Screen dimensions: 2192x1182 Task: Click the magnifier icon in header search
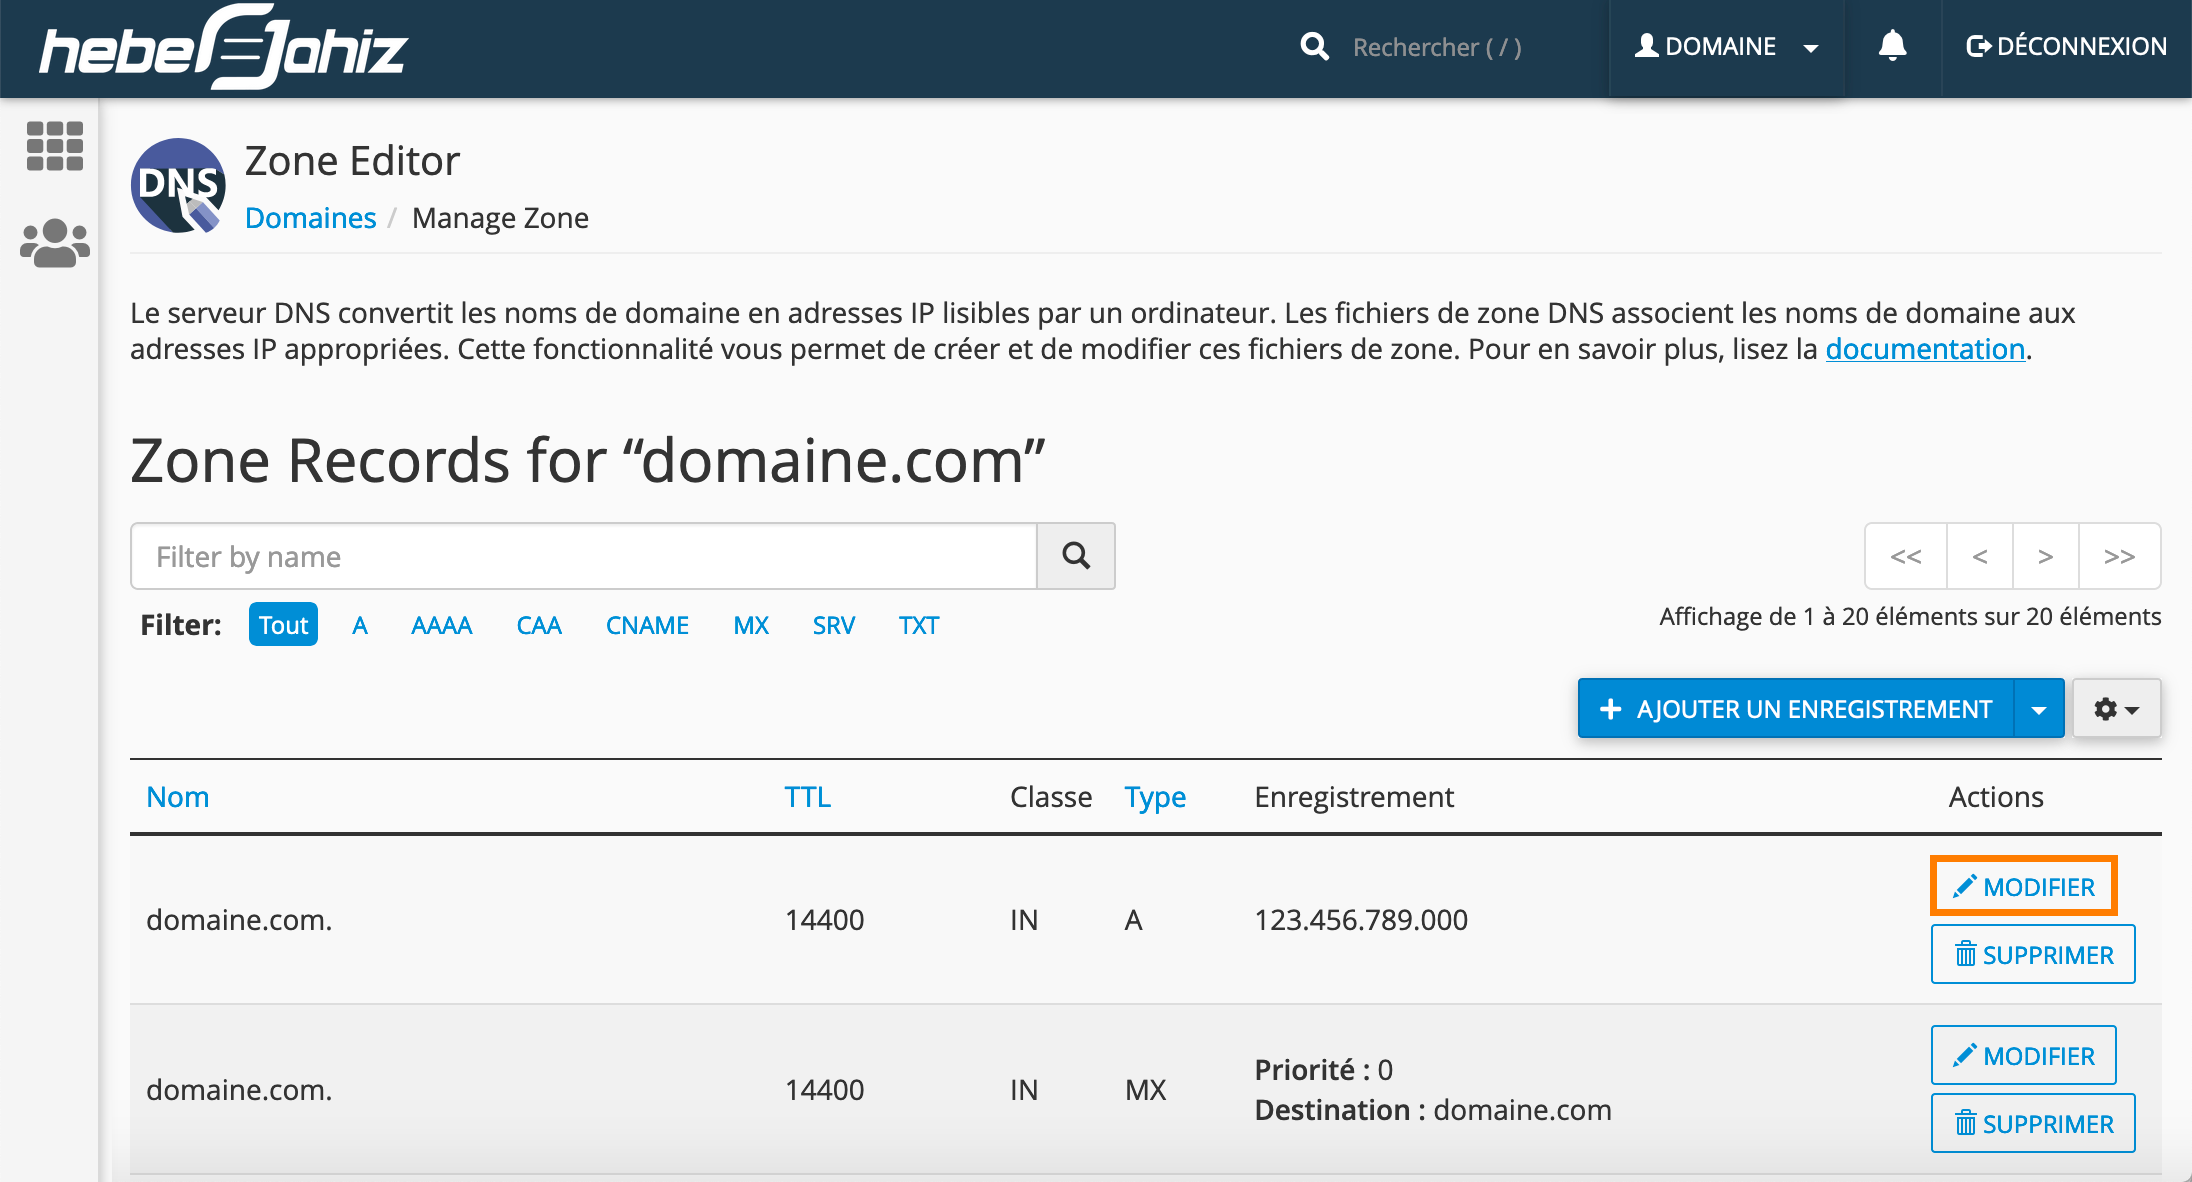pos(1314,46)
